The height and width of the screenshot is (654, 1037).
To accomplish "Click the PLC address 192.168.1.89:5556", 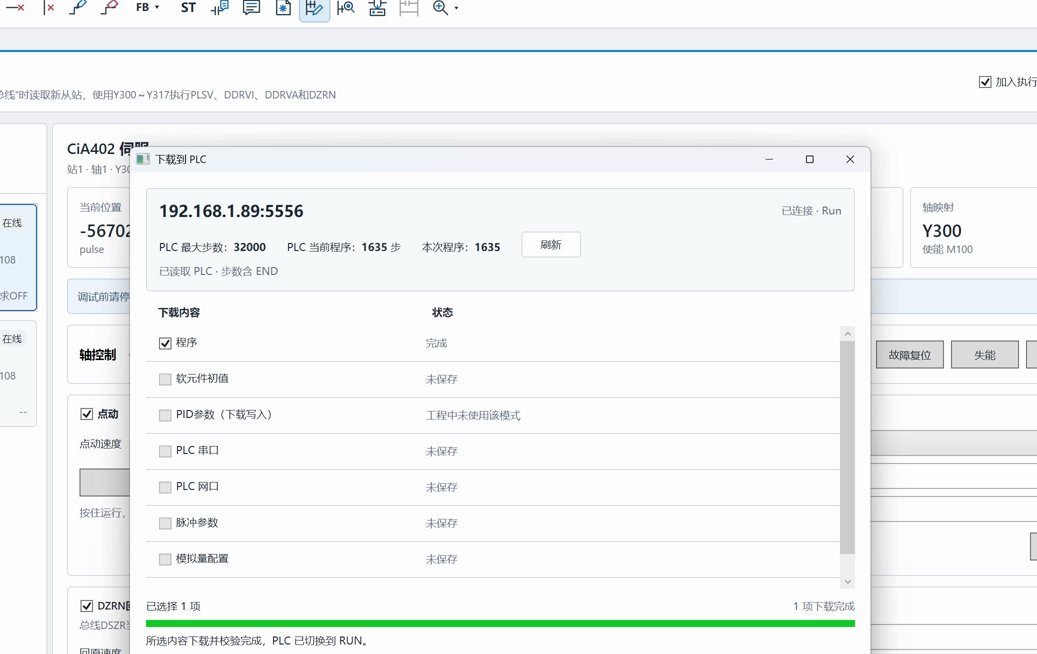I will coord(231,211).
